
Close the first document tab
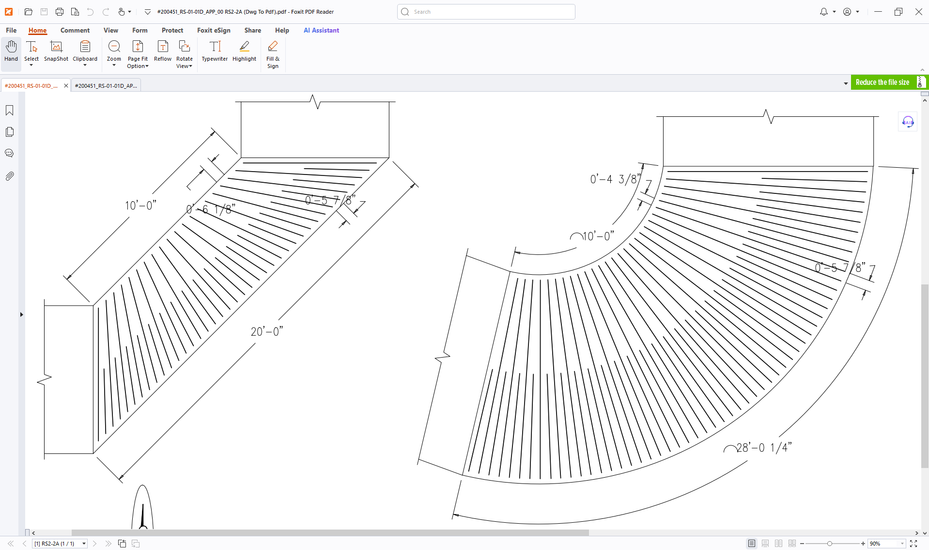(x=66, y=86)
